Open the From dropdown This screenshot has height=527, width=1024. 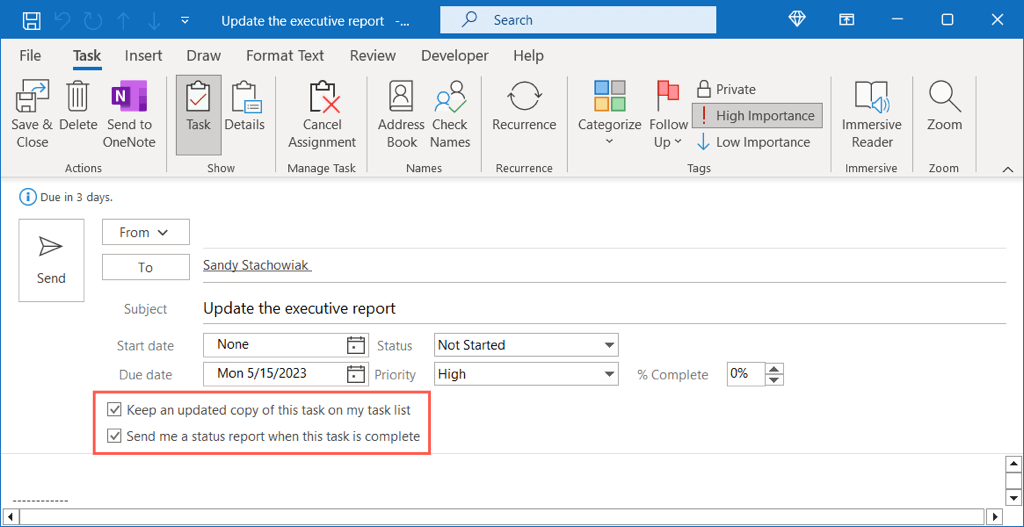pyautogui.click(x=145, y=232)
